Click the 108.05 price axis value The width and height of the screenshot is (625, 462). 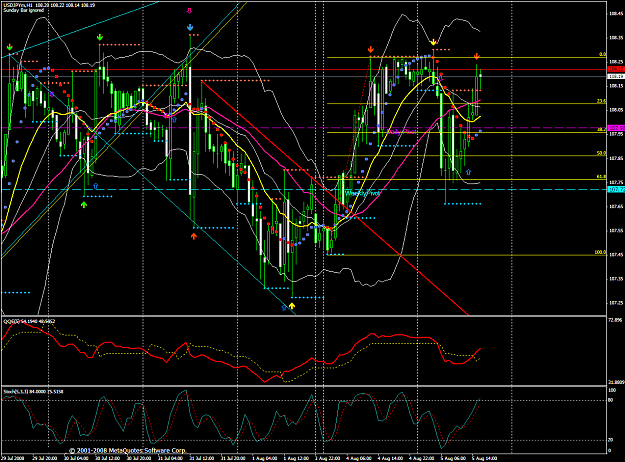[x=616, y=110]
